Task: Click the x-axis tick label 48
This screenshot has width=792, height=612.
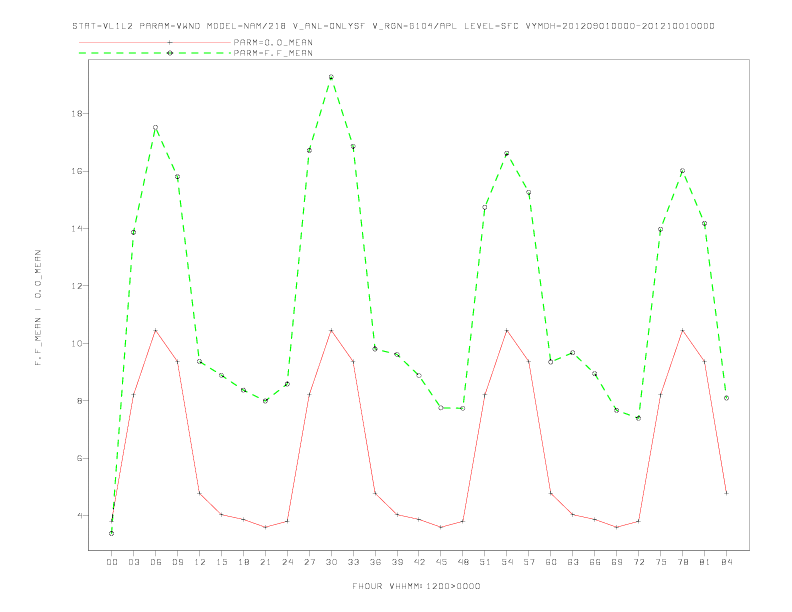Action: [463, 562]
